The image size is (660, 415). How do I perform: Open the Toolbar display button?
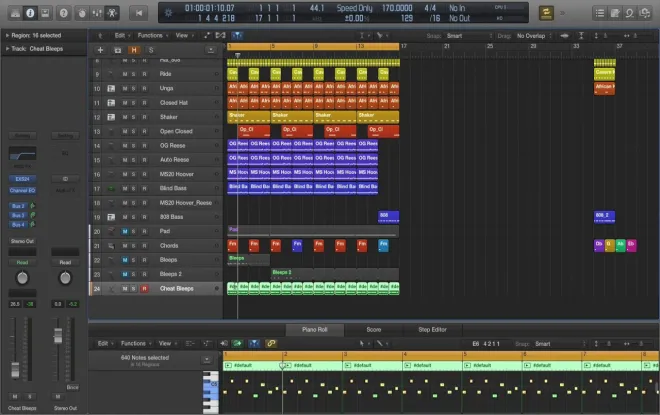(45, 13)
